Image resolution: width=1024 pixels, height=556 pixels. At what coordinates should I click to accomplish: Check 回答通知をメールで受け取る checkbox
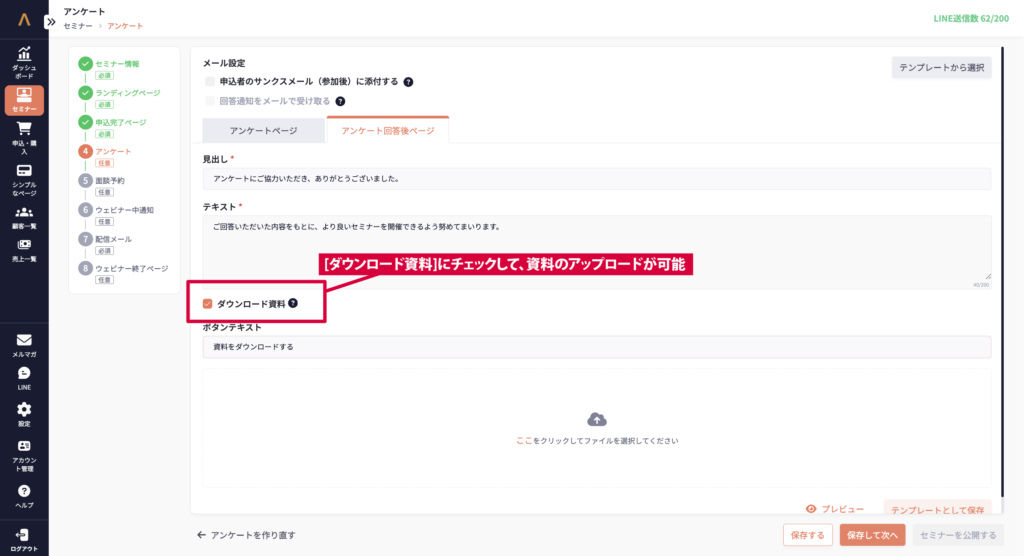(x=210, y=101)
